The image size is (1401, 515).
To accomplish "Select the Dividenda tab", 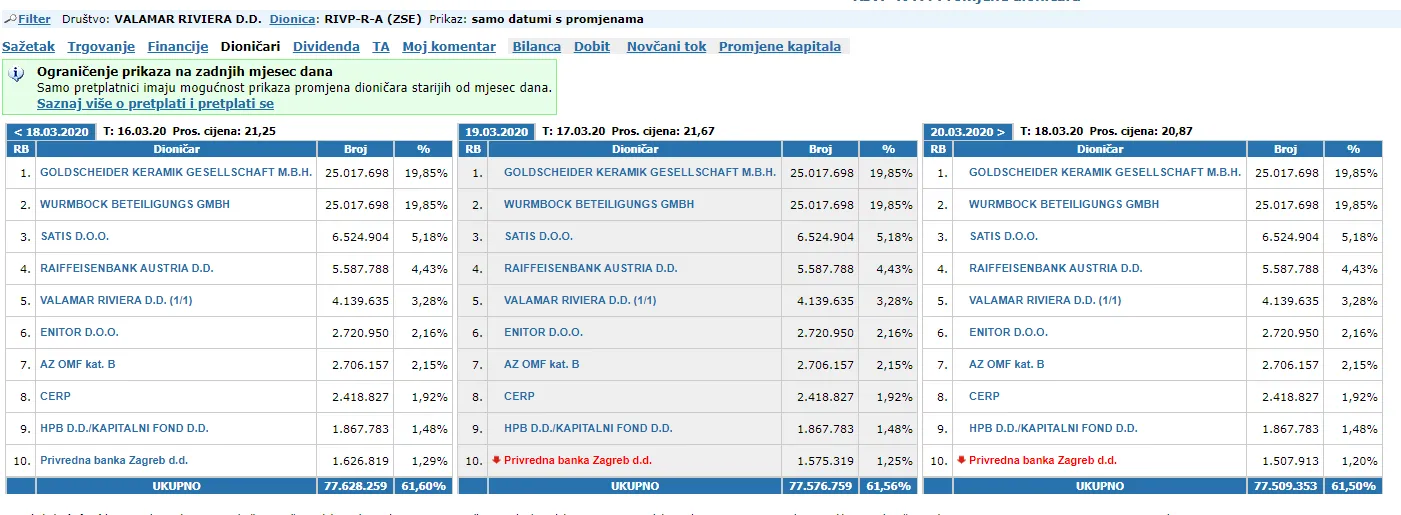I will 326,46.
